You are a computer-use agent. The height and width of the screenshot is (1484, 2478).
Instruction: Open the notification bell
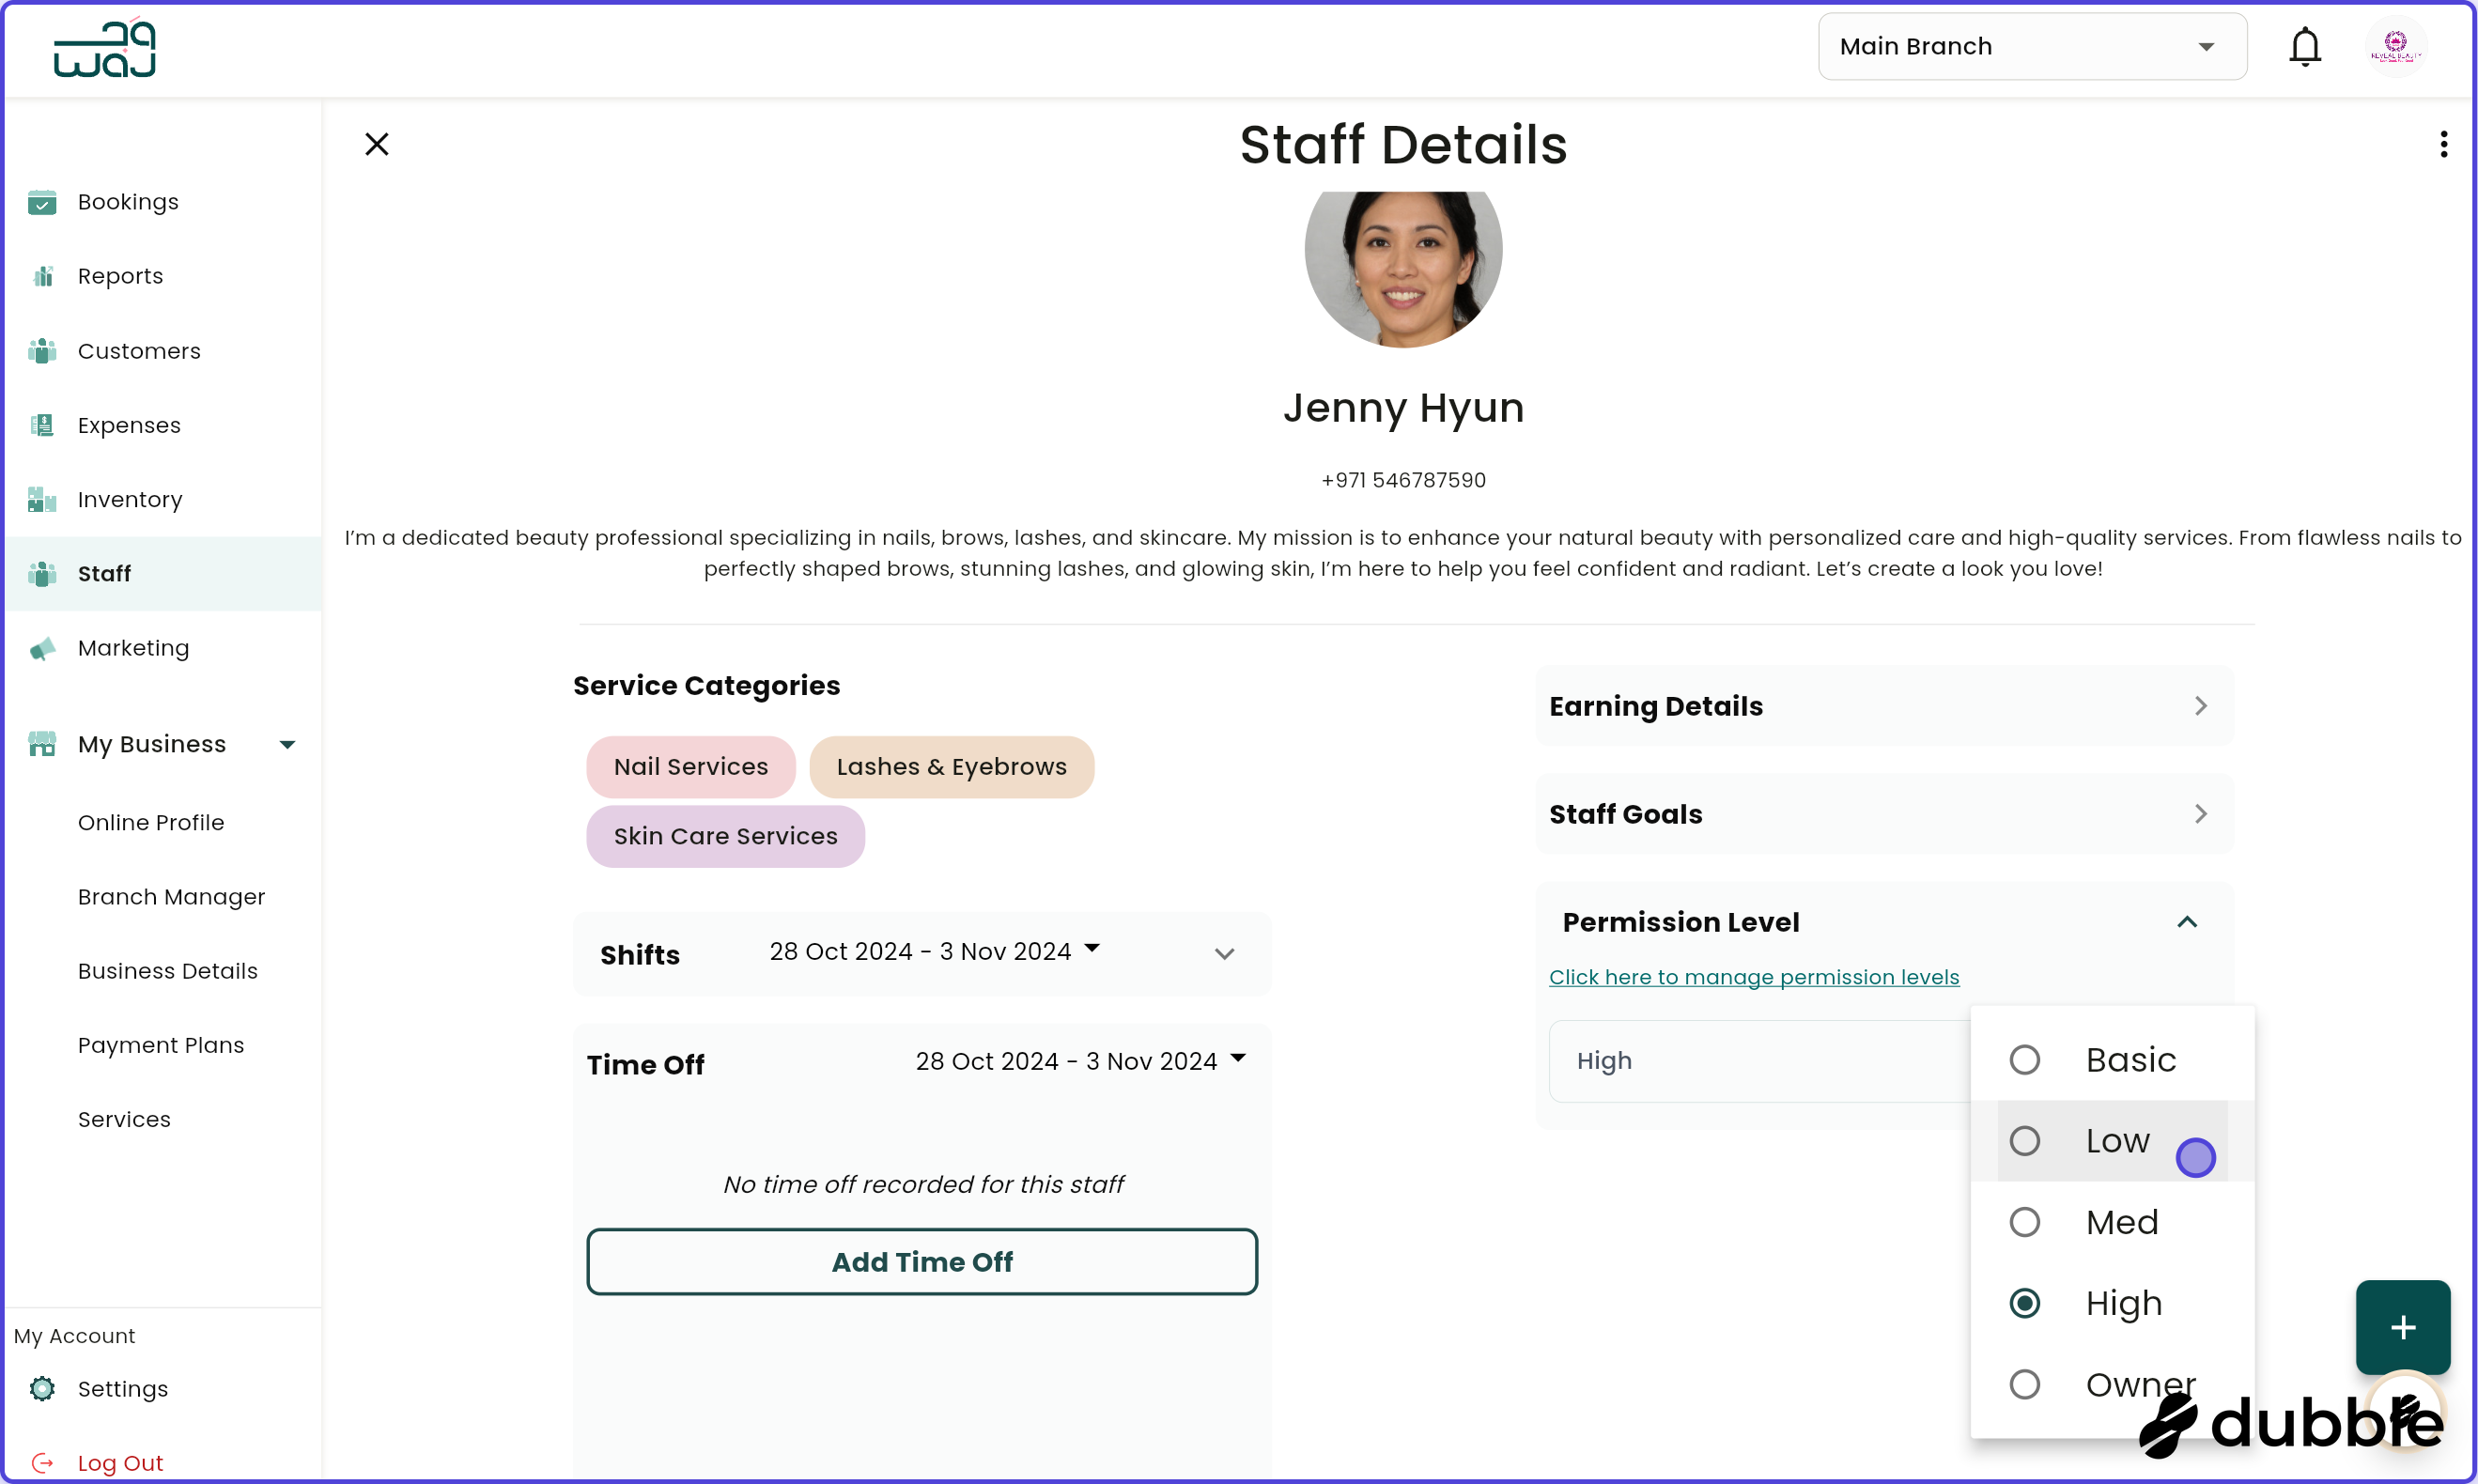(2305, 46)
